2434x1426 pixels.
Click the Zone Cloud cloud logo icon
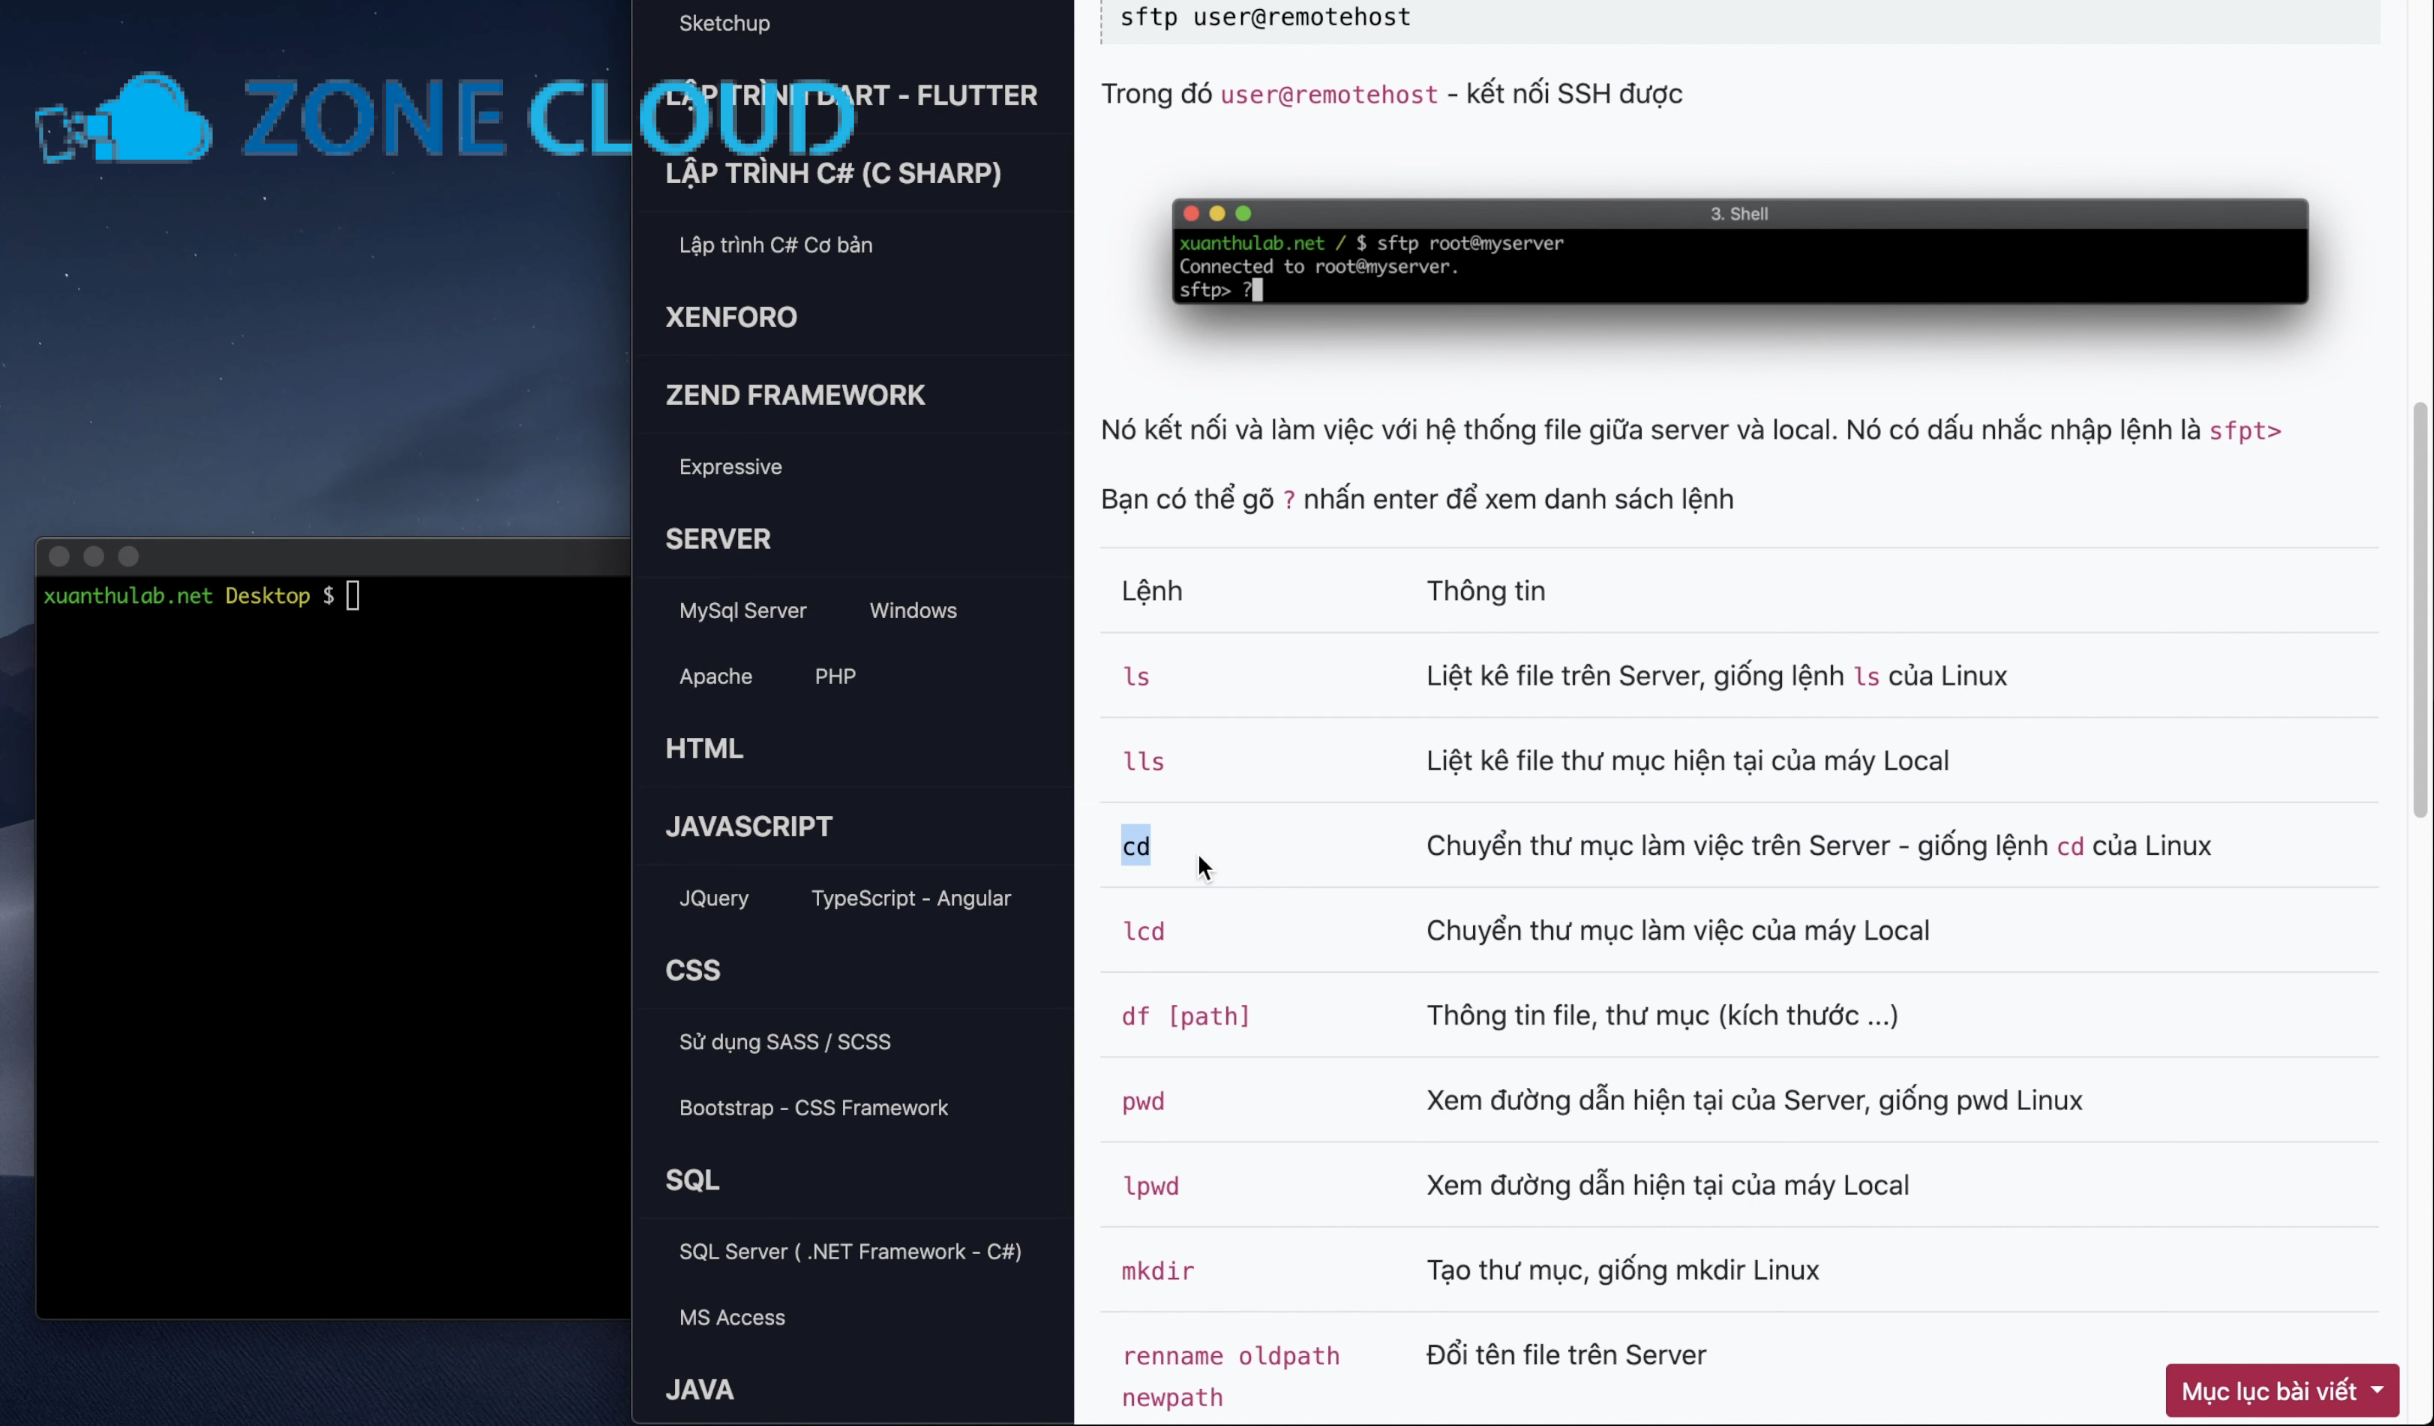[x=125, y=118]
